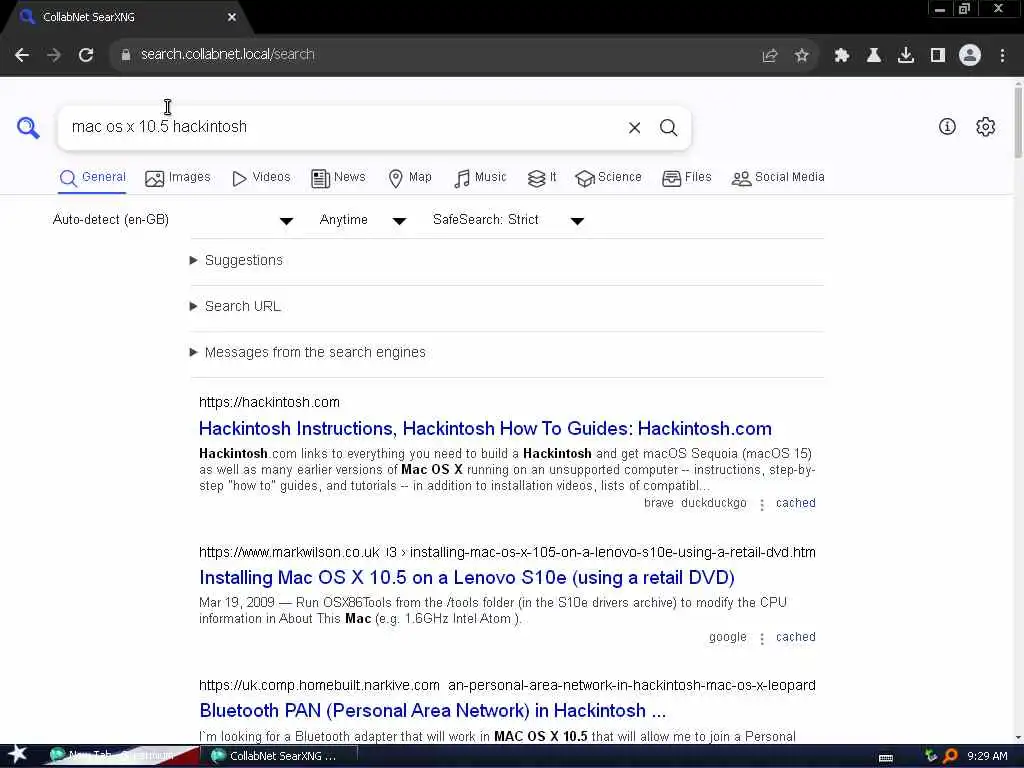This screenshot has height=768, width=1024.
Task: Switch to the Images search tab
Action: click(x=178, y=178)
